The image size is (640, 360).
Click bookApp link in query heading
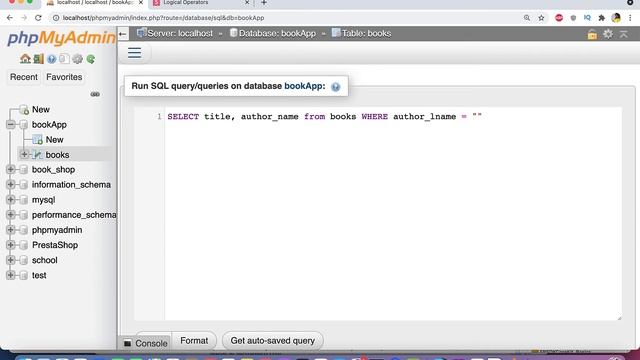coord(304,86)
